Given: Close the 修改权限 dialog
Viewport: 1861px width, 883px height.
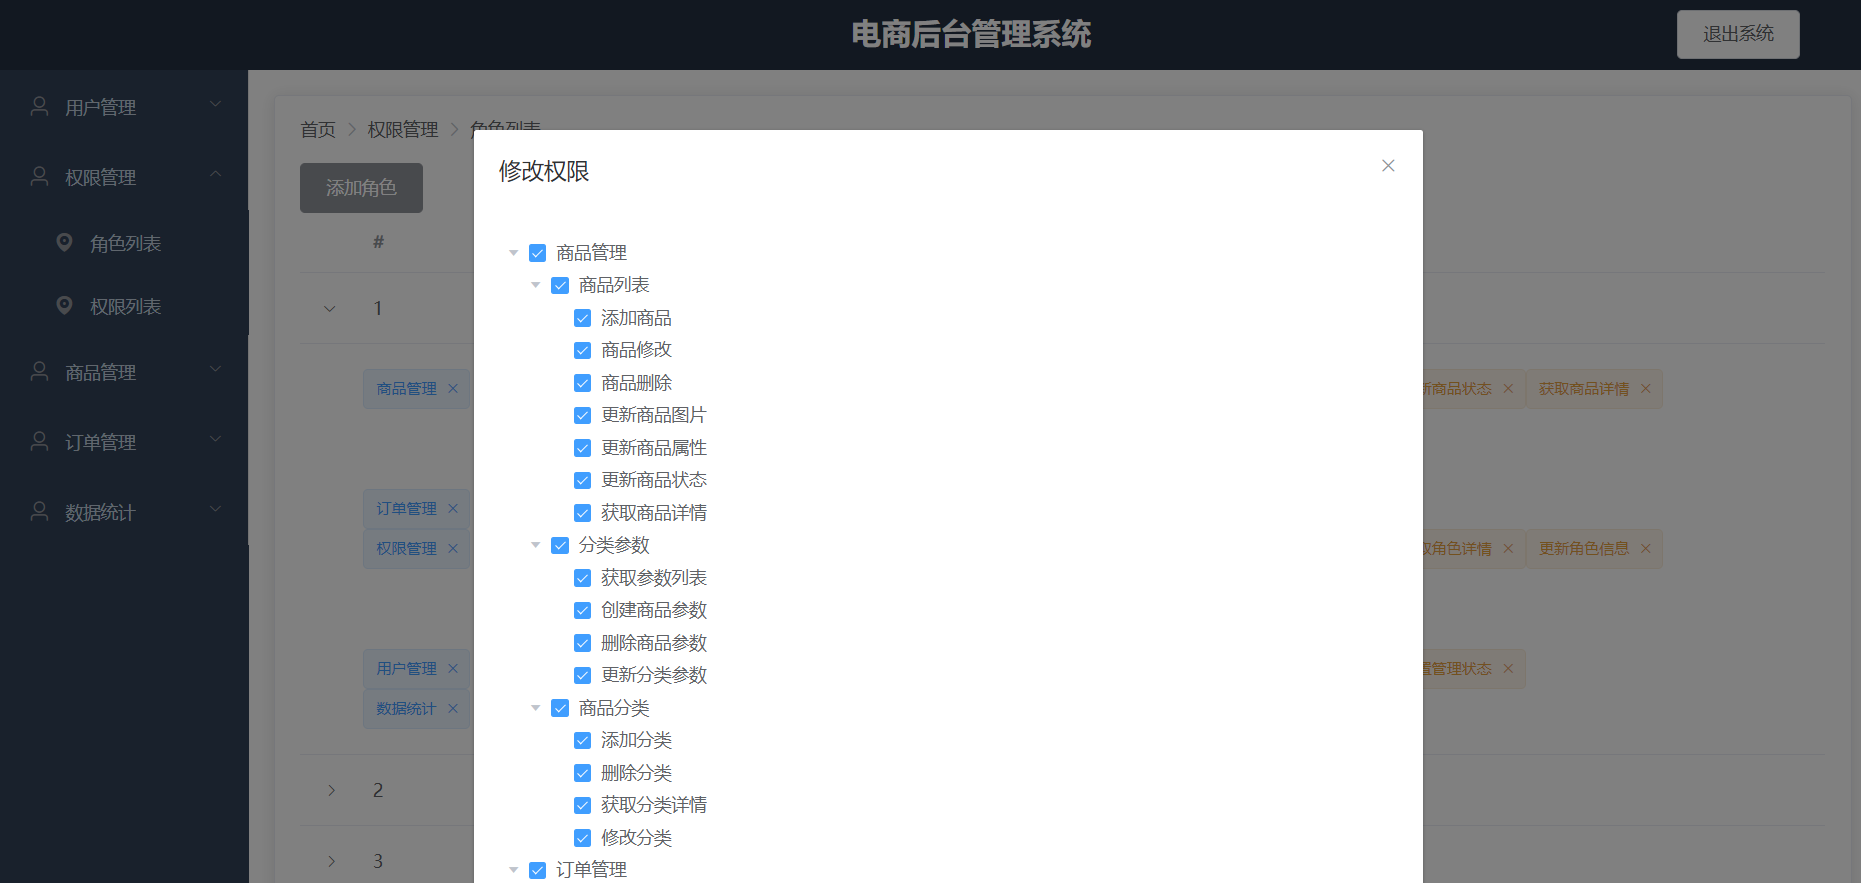Looking at the screenshot, I should tap(1388, 166).
